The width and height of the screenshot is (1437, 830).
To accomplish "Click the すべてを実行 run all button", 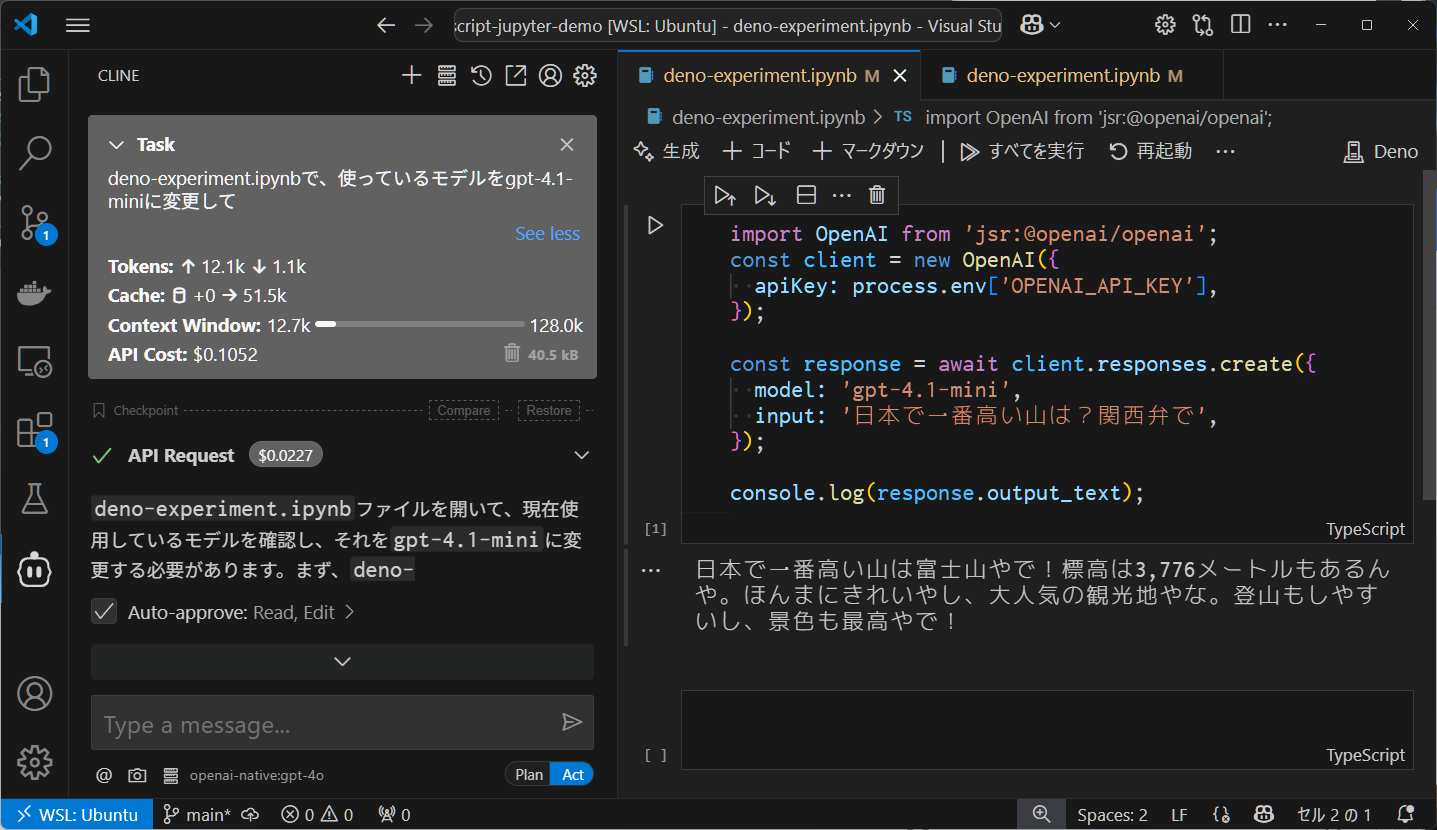I will 1022,151.
